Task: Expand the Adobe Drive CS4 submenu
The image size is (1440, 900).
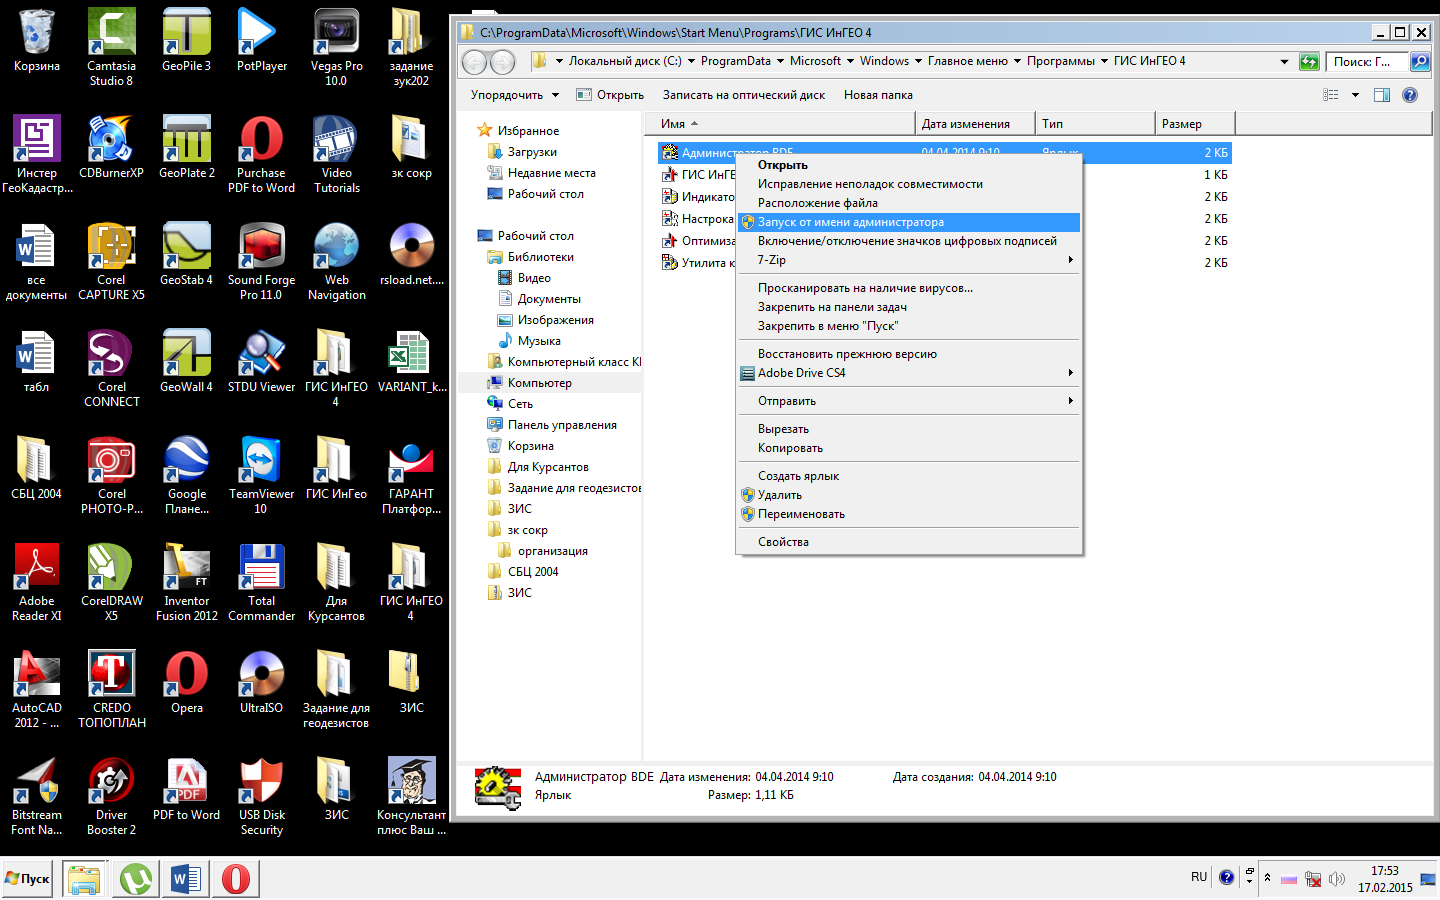Action: tap(1070, 373)
